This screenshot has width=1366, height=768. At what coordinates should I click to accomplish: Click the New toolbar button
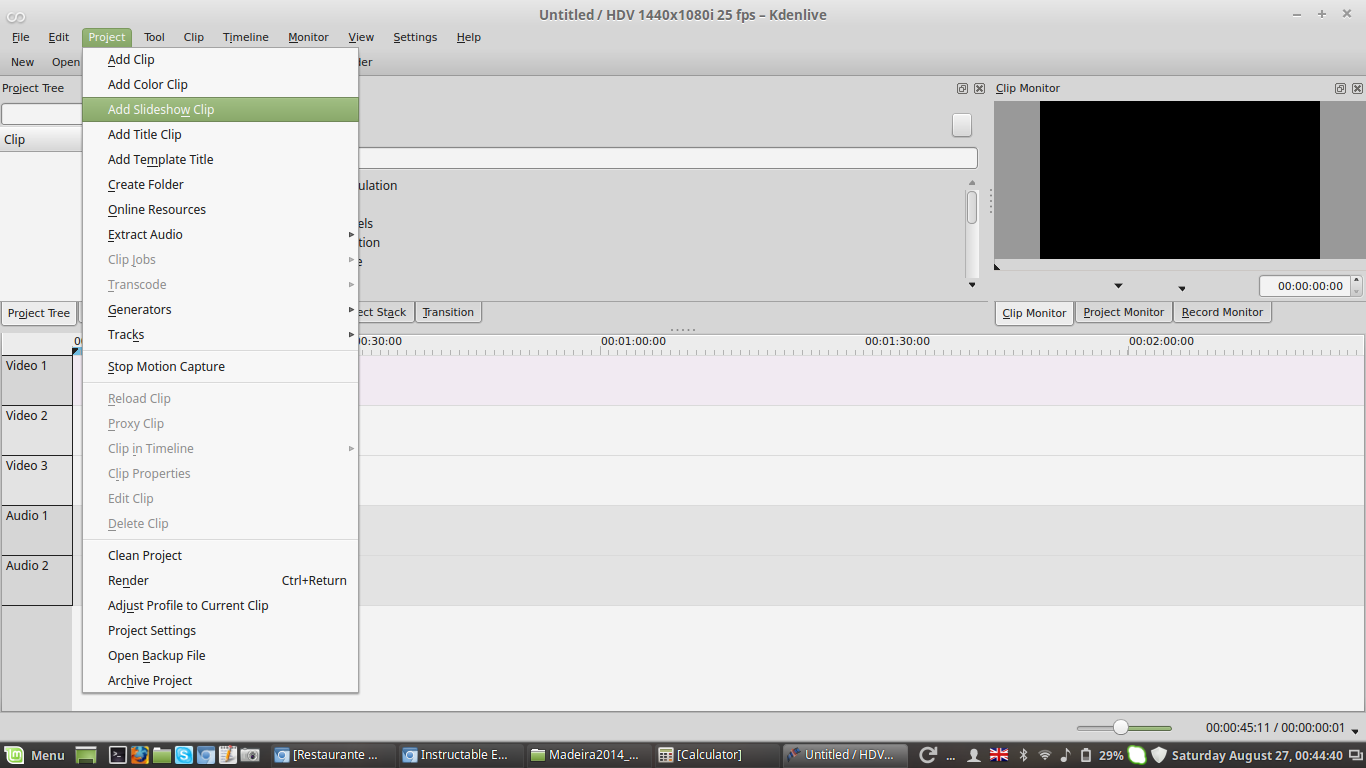22,62
